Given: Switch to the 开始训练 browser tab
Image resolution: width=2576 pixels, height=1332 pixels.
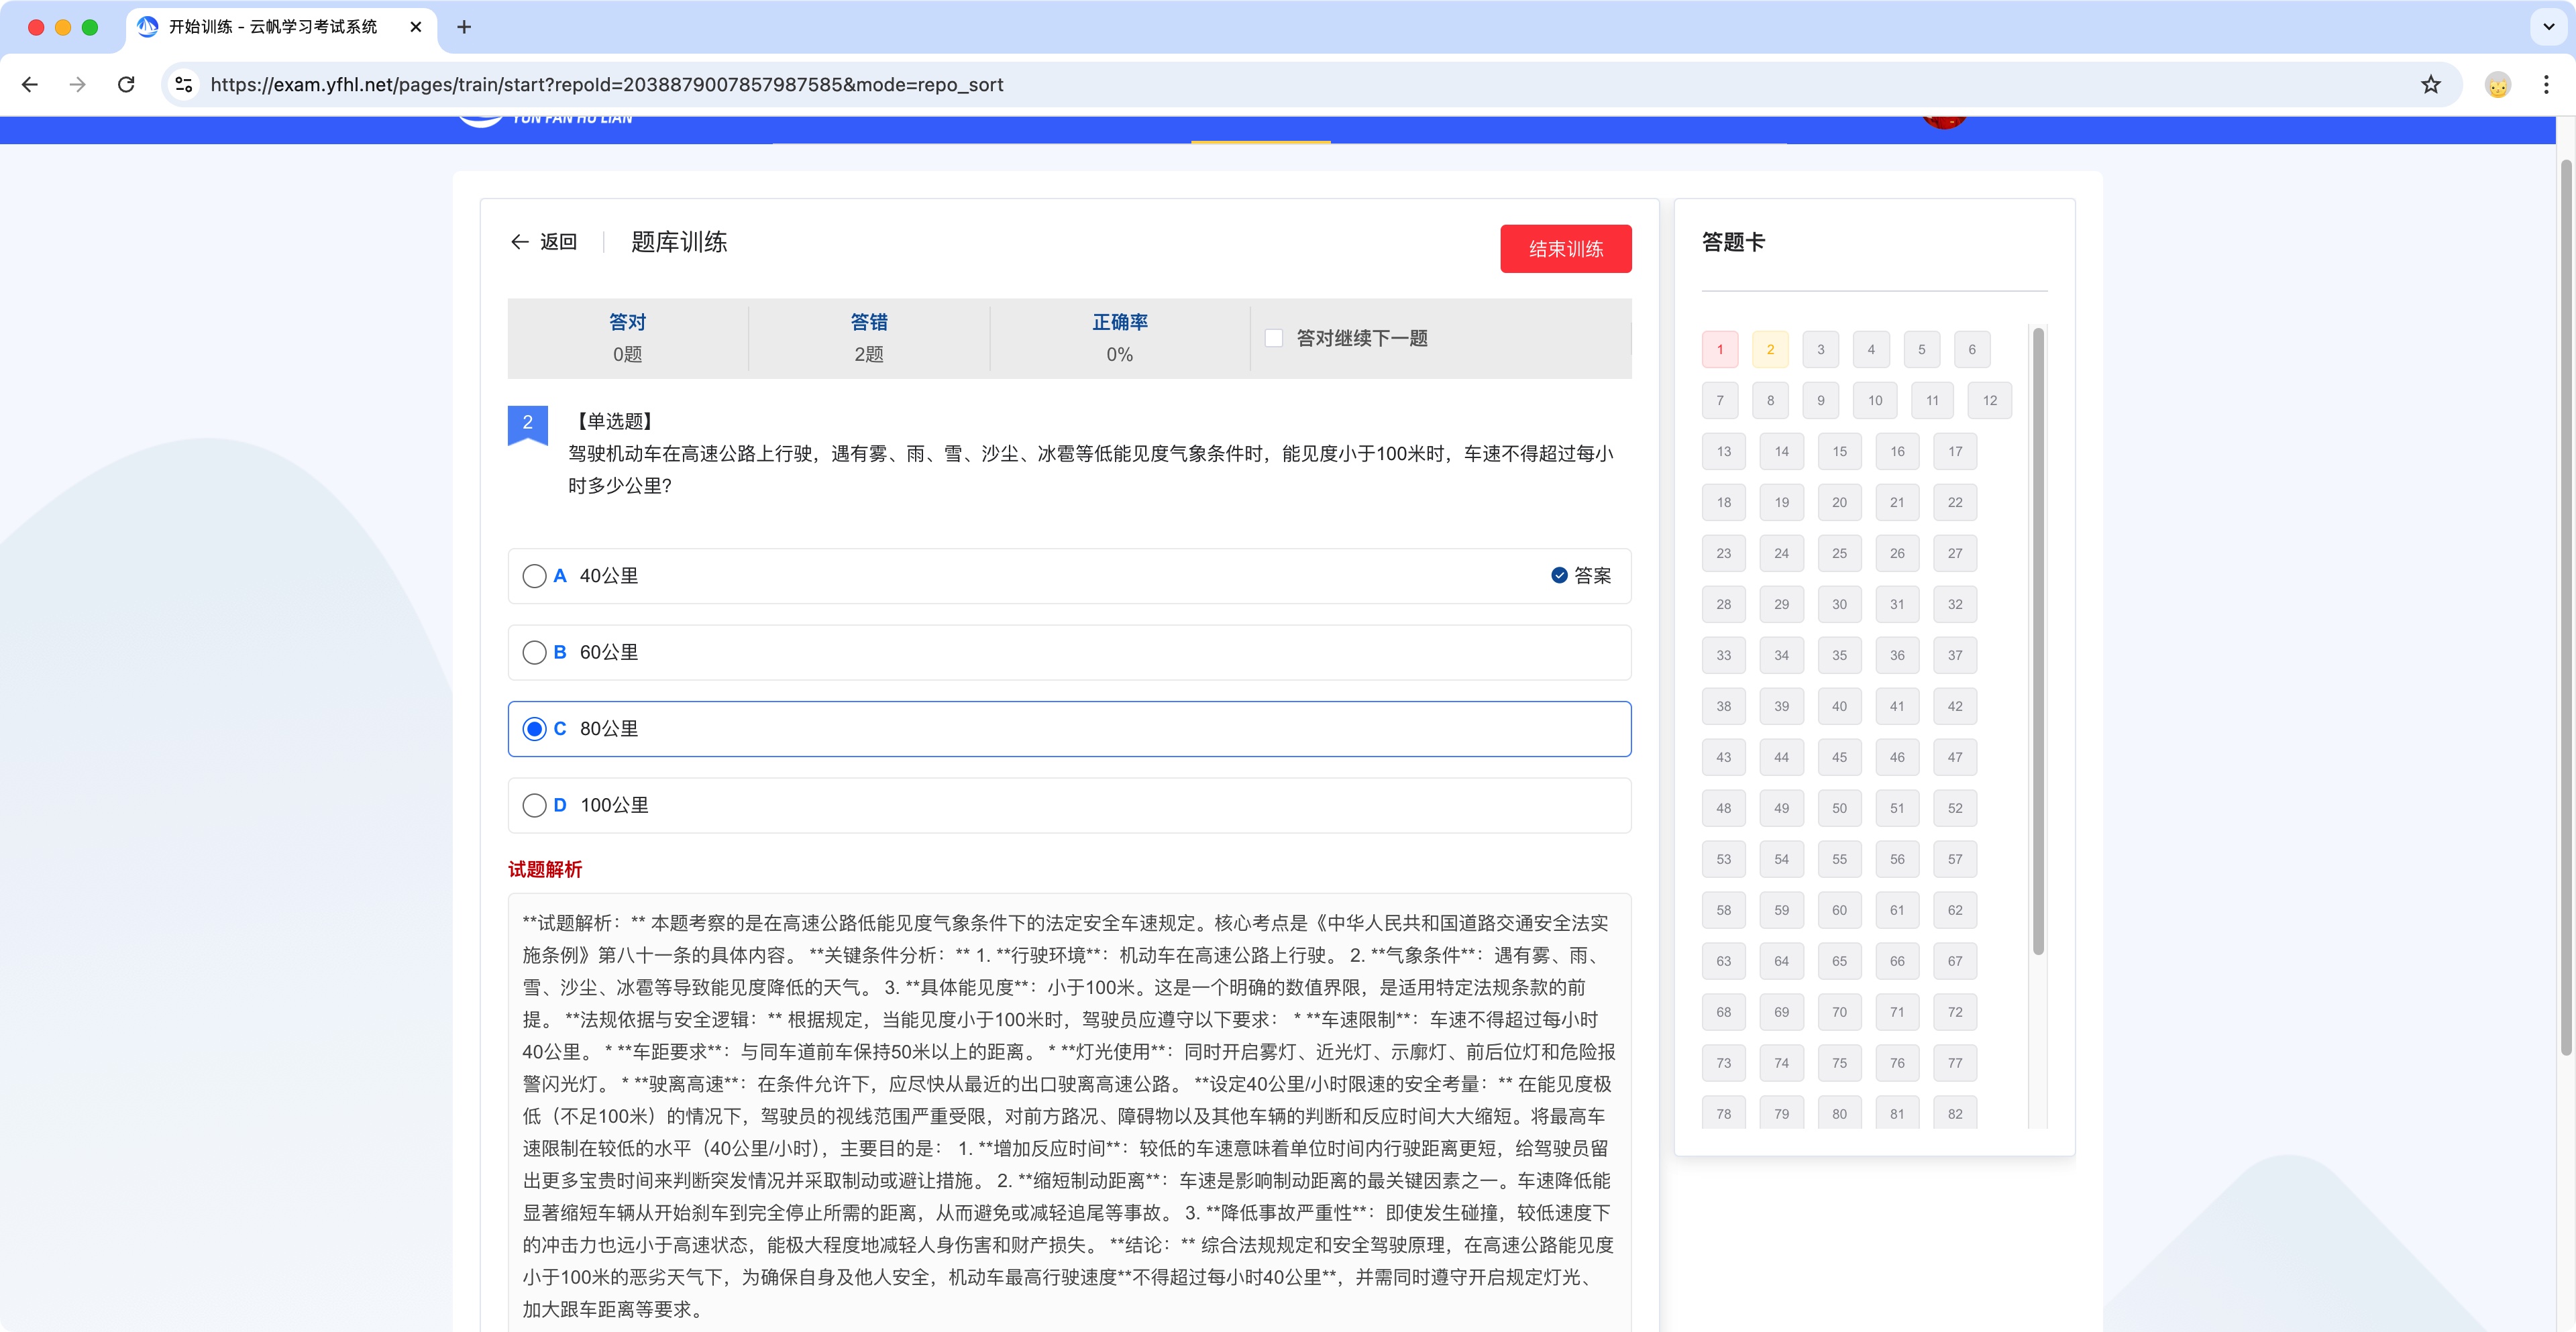Looking at the screenshot, I should (x=272, y=27).
